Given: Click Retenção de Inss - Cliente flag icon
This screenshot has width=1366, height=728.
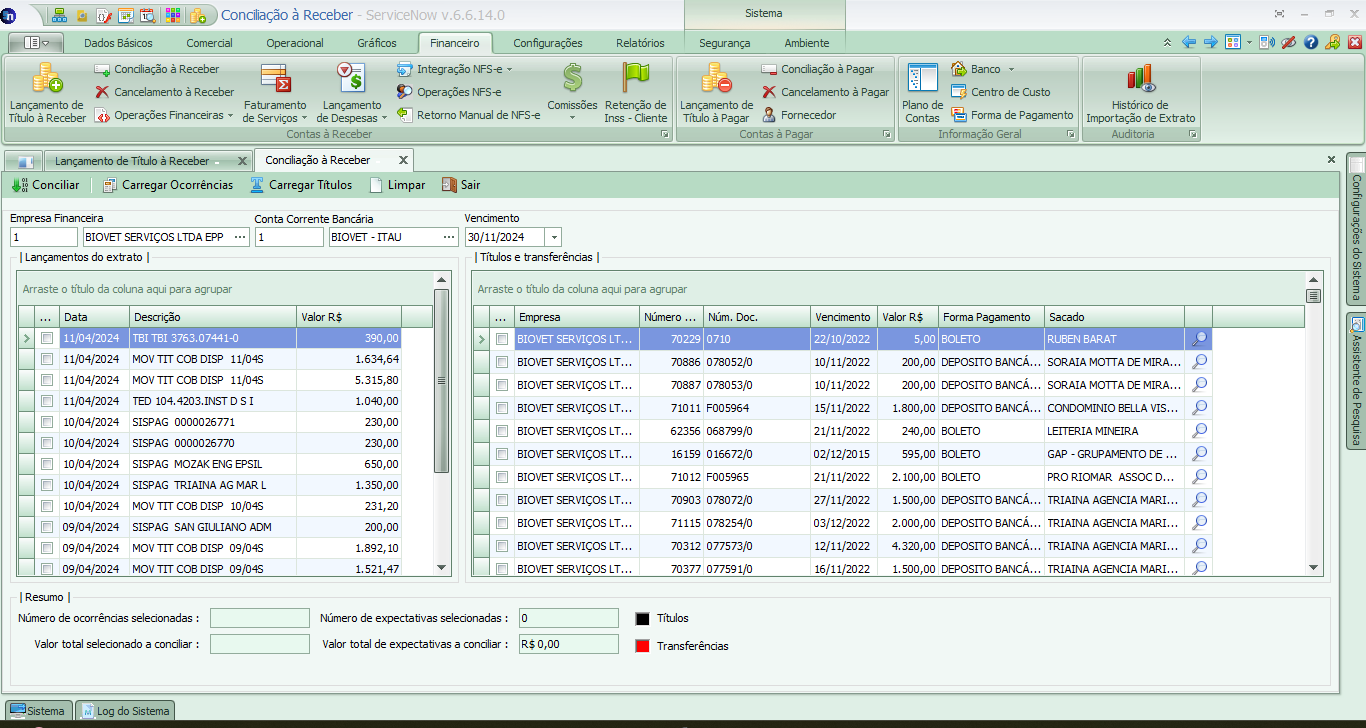Looking at the screenshot, I should click(x=635, y=79).
